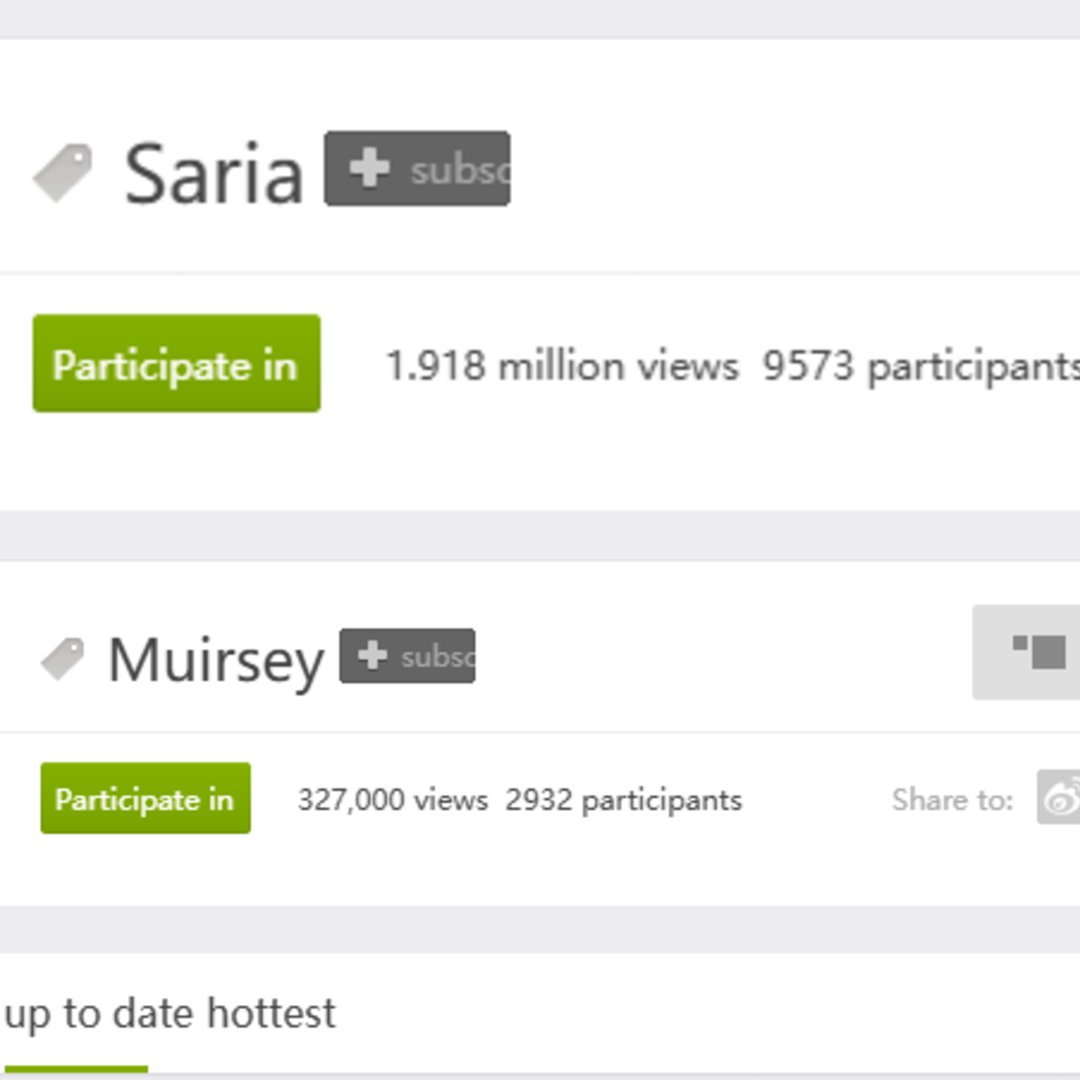
Task: Subscribe to the Muirsey tag
Action: click(407, 656)
